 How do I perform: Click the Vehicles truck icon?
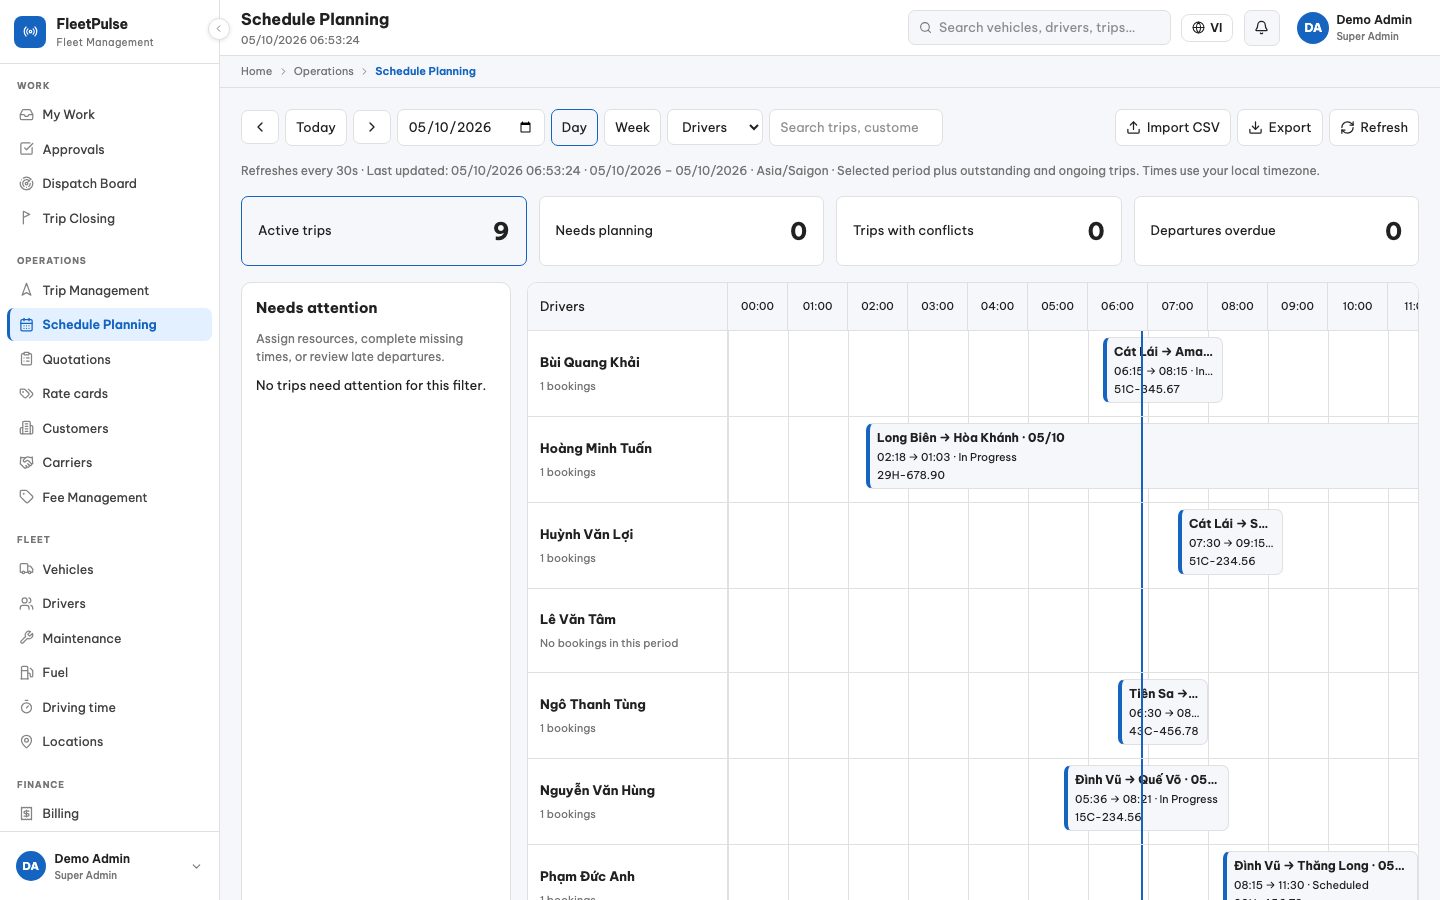[27, 569]
